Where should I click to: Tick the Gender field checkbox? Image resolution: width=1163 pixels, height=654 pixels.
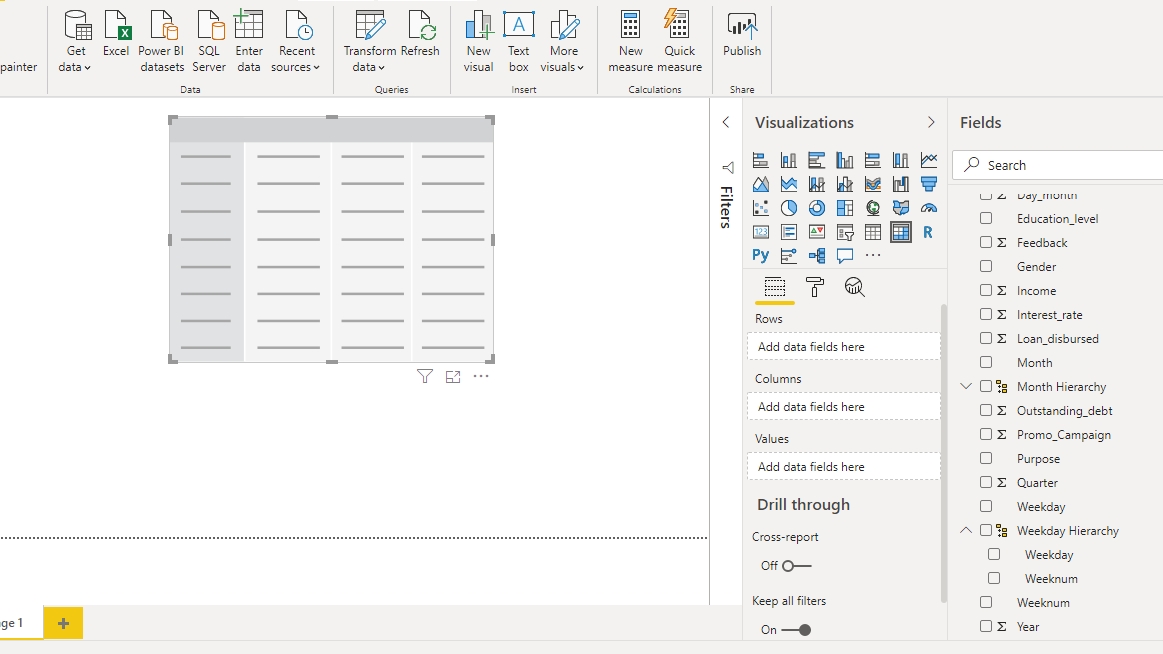pyautogui.click(x=986, y=267)
